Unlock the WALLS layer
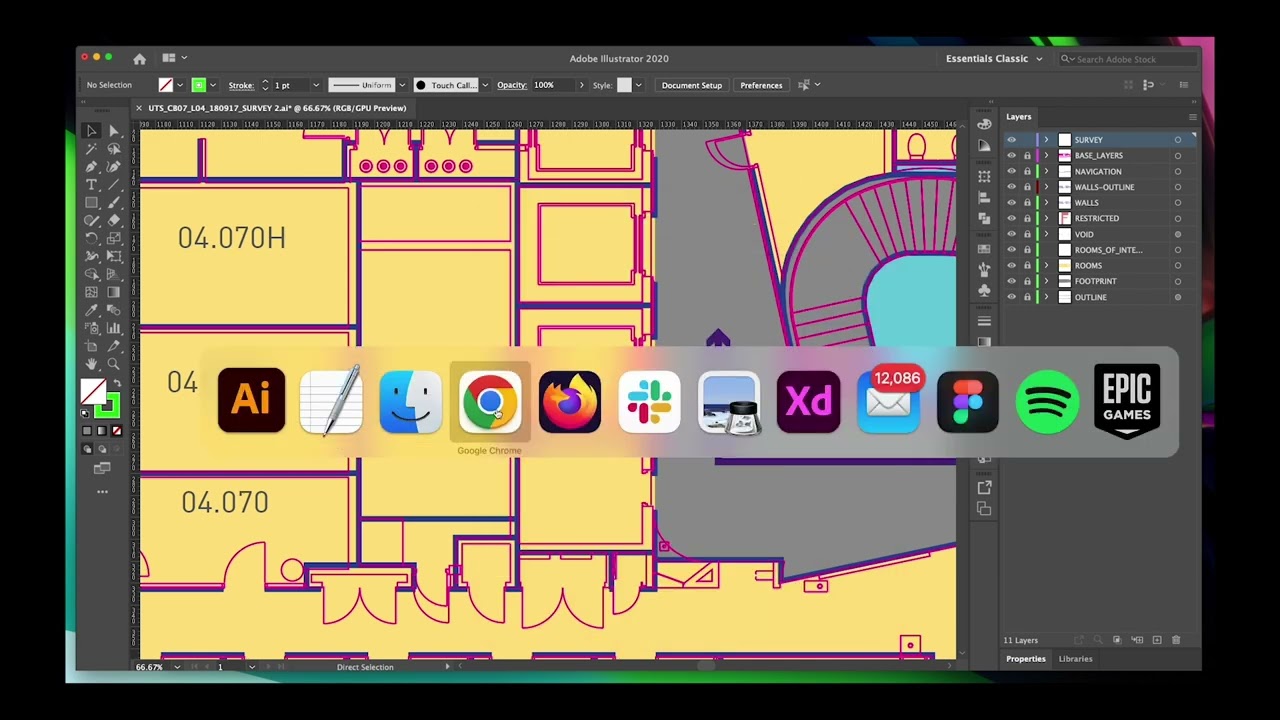The height and width of the screenshot is (720, 1280). pyautogui.click(x=1027, y=202)
